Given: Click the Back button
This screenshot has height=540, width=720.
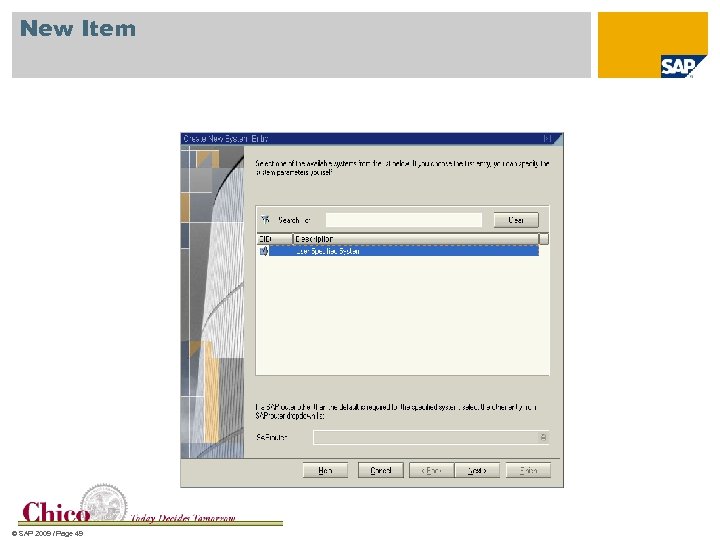Looking at the screenshot, I should coord(431,470).
